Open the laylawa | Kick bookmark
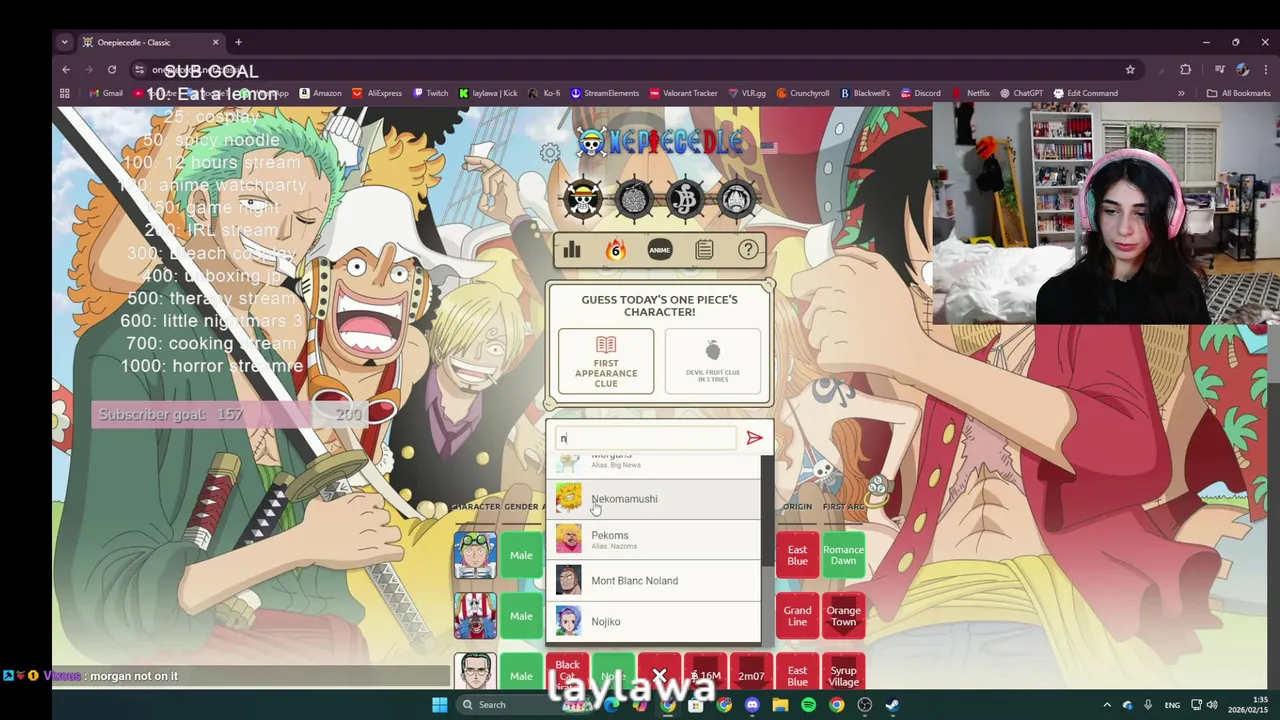The image size is (1280, 720). (x=488, y=93)
